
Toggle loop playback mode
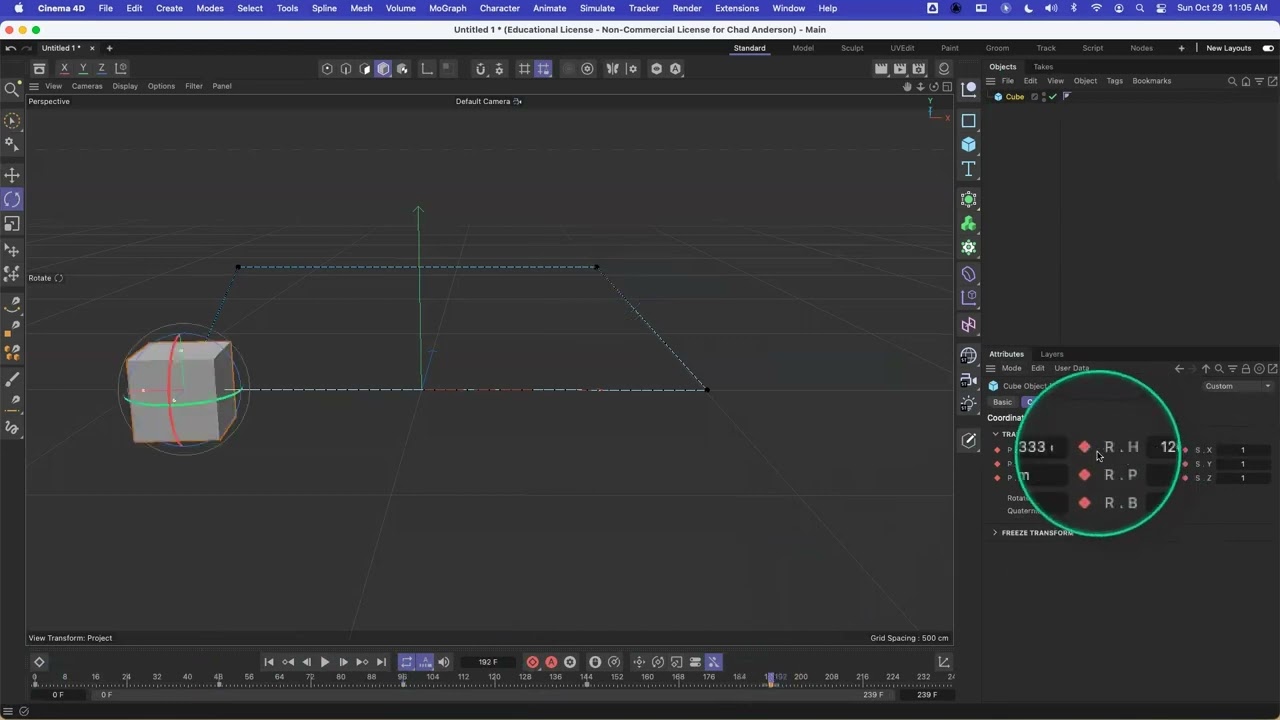coord(406,662)
